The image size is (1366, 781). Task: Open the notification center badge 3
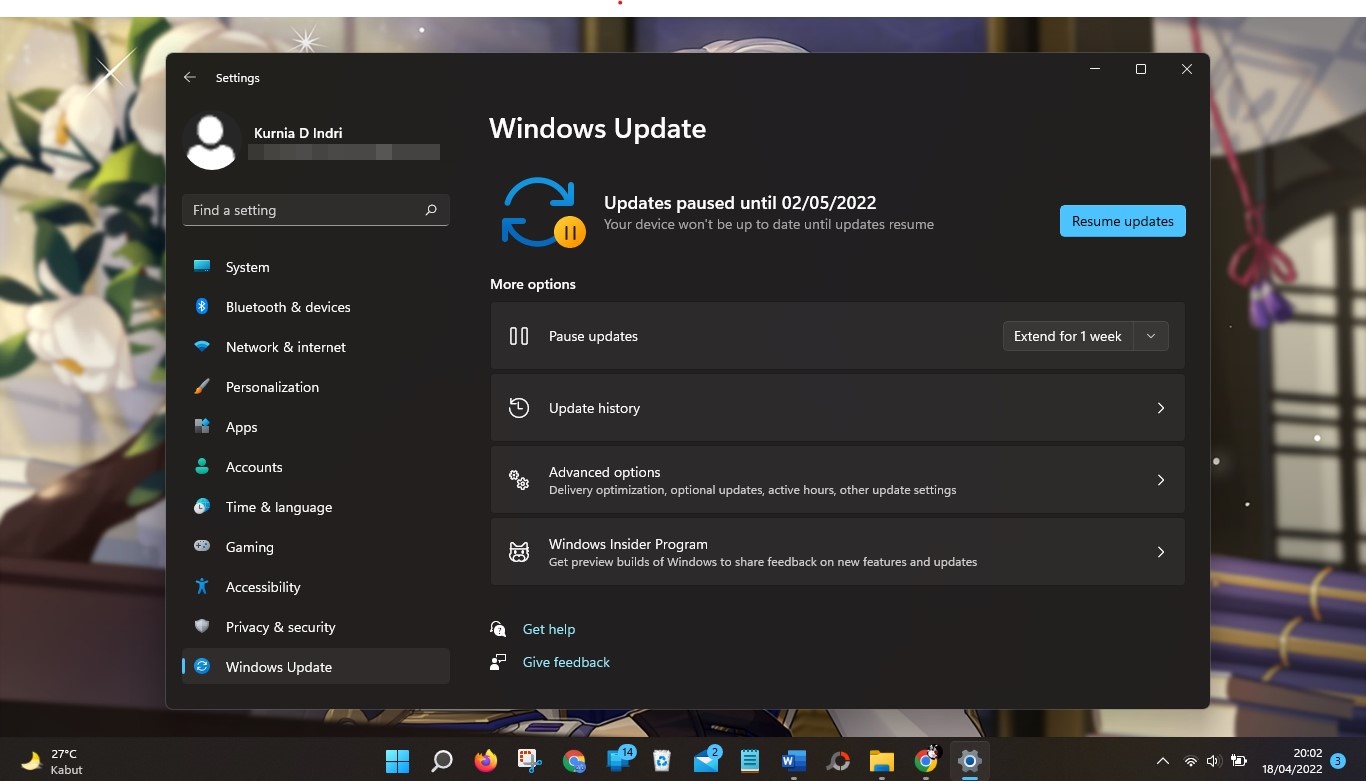(x=1338, y=761)
